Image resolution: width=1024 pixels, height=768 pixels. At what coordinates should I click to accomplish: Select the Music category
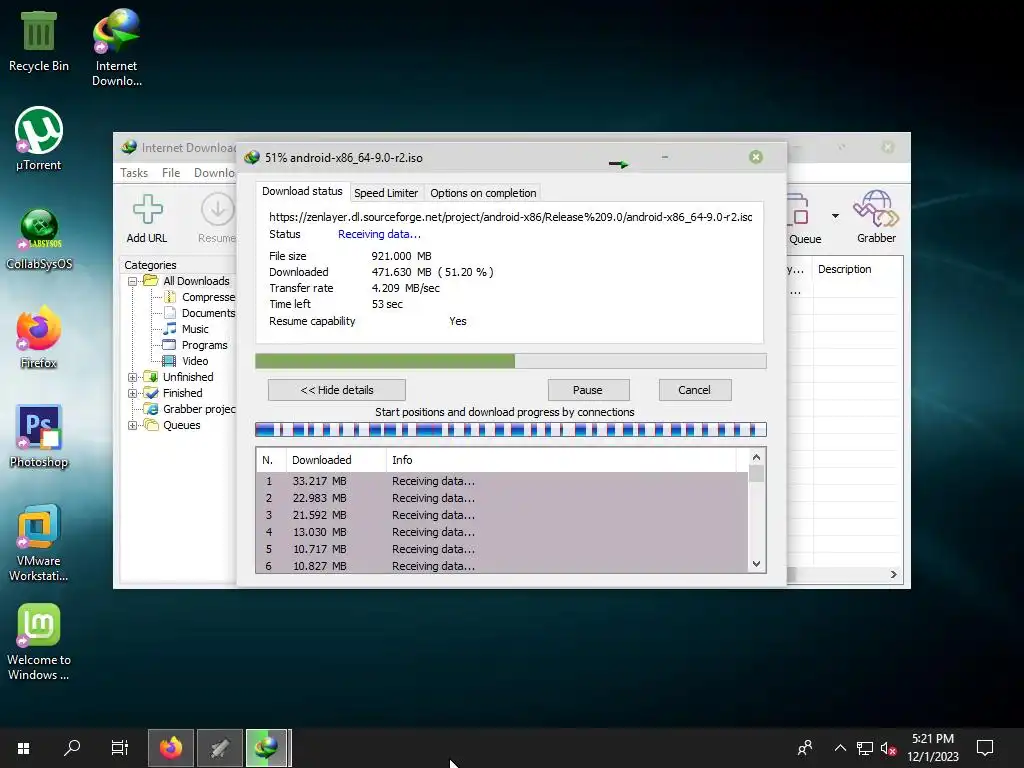[186, 328]
